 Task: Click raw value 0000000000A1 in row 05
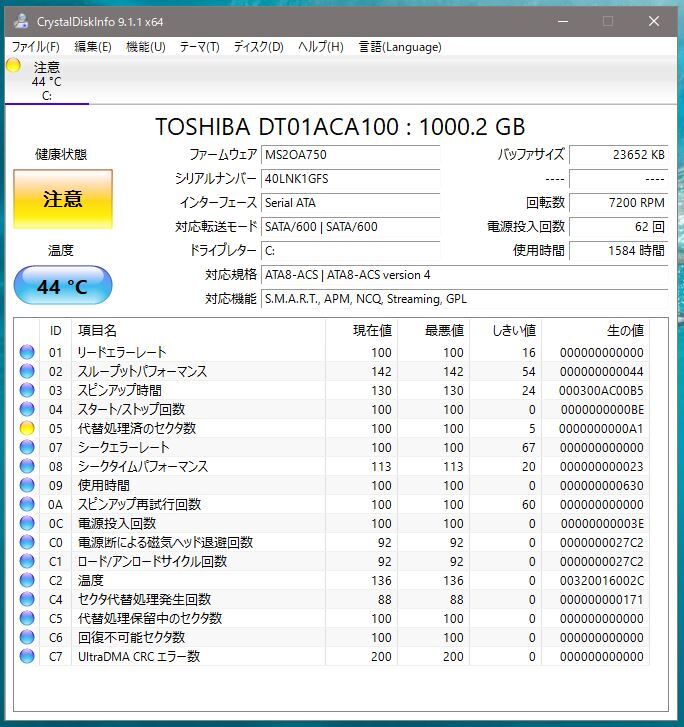click(x=601, y=429)
